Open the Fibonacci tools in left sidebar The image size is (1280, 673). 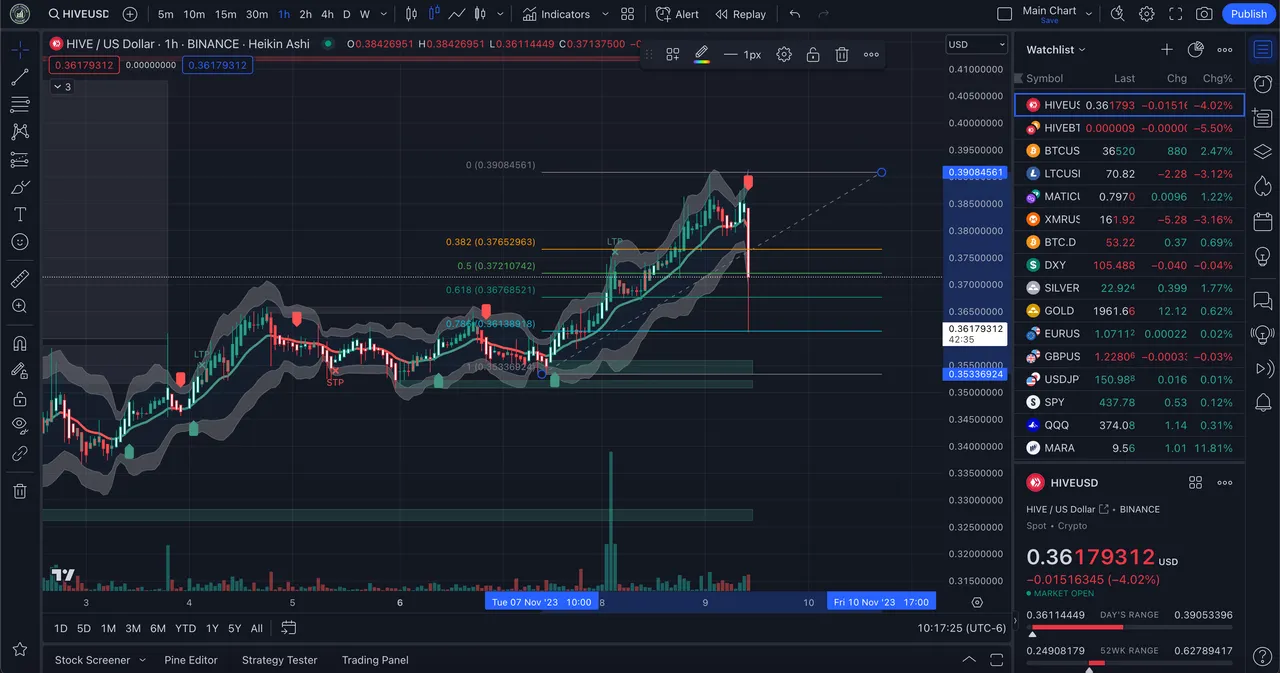[19, 104]
